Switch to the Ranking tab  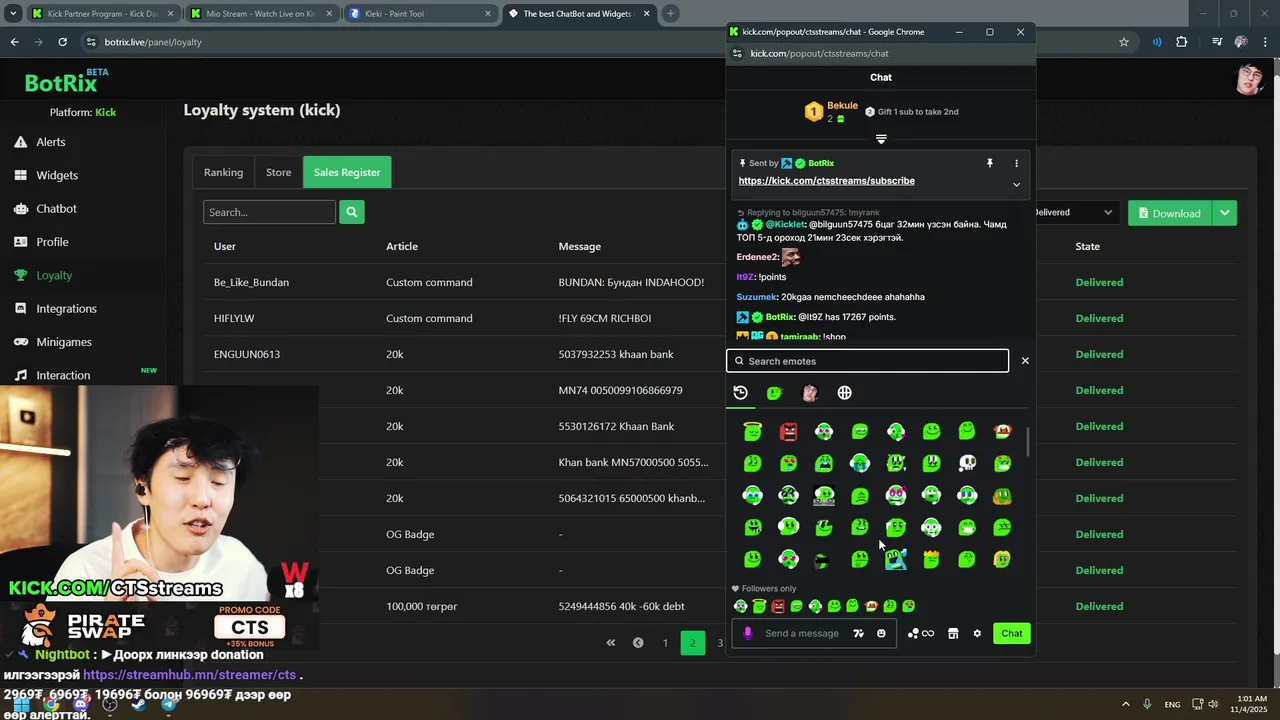(223, 172)
